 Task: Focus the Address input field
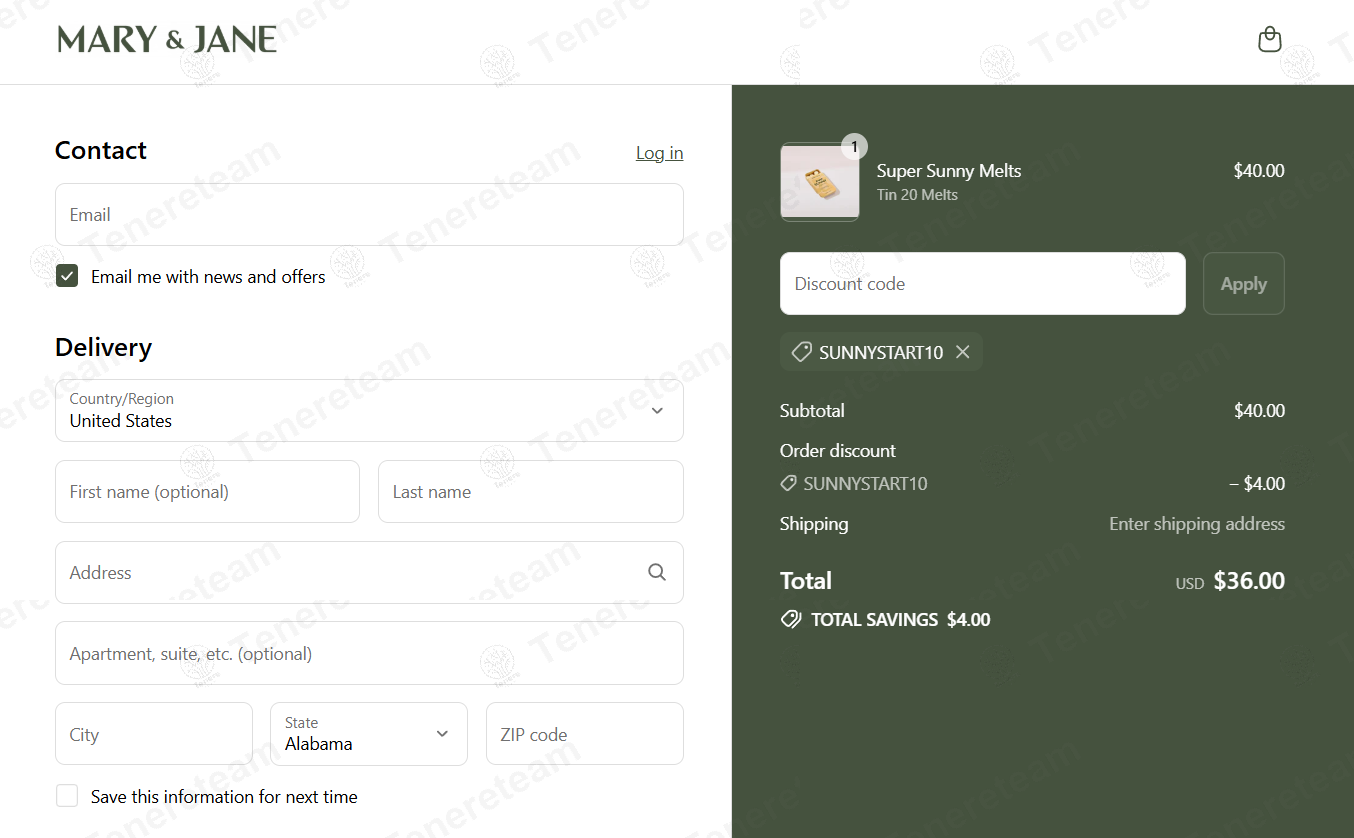pos(369,572)
